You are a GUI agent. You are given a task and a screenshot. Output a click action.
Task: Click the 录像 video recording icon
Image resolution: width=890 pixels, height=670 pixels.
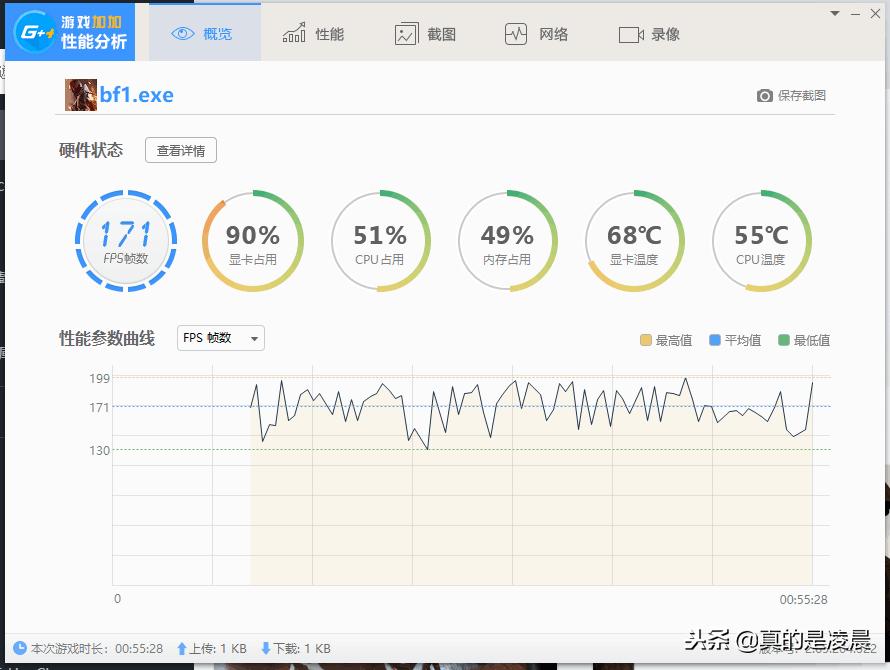pyautogui.click(x=629, y=32)
